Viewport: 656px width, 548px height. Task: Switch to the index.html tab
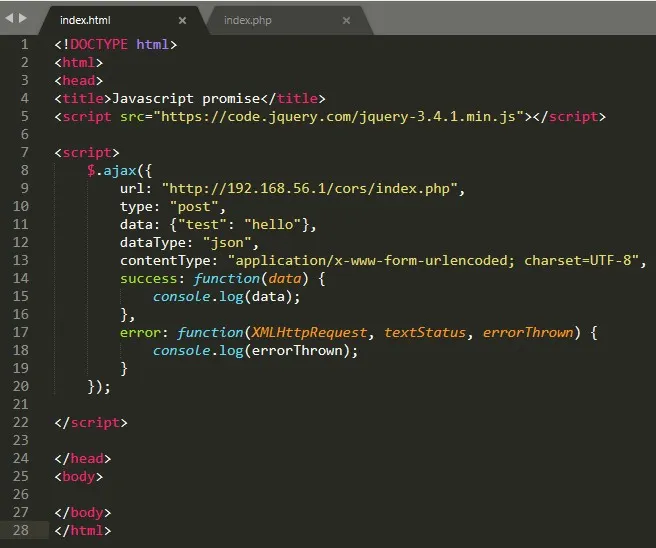[x=122, y=20]
